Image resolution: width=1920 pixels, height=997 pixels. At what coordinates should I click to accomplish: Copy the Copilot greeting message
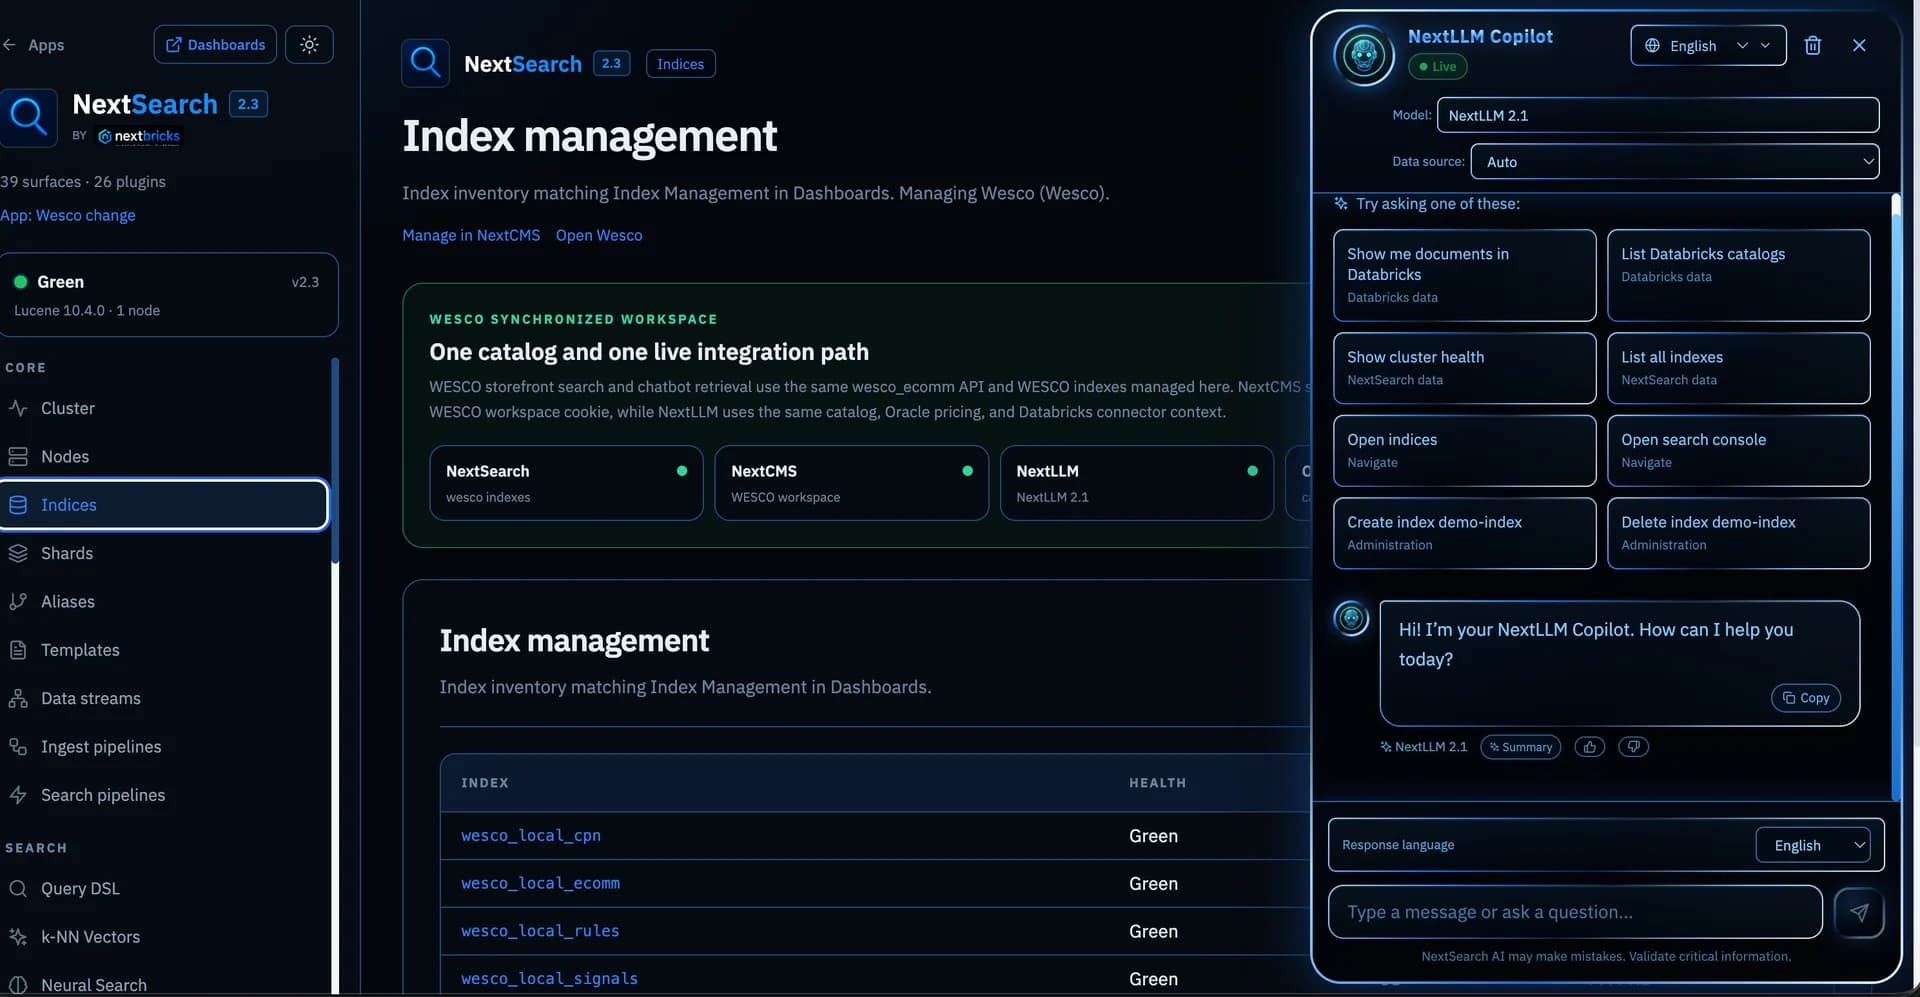pos(1805,698)
